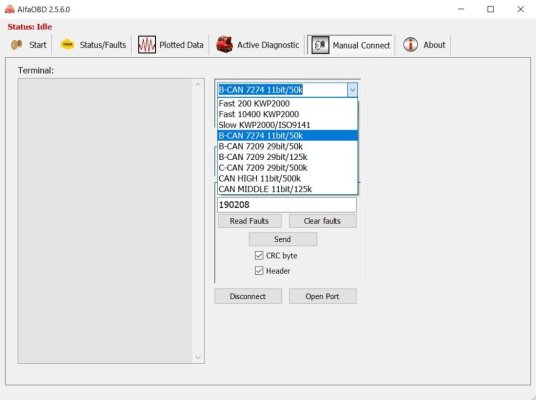Click the Start connector icon
The width and height of the screenshot is (536, 400).
pyautogui.click(x=16, y=45)
